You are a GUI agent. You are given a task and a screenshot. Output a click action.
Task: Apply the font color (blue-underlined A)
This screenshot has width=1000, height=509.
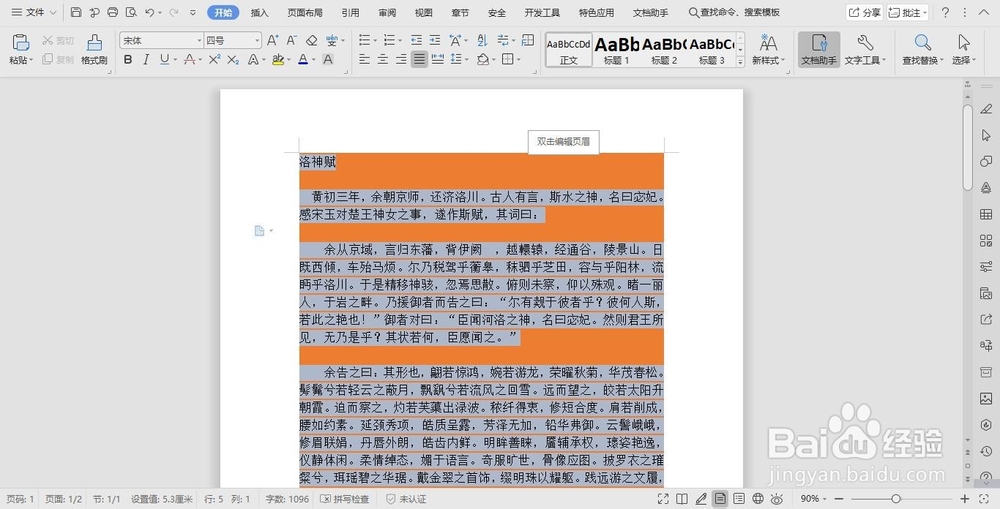(x=303, y=59)
